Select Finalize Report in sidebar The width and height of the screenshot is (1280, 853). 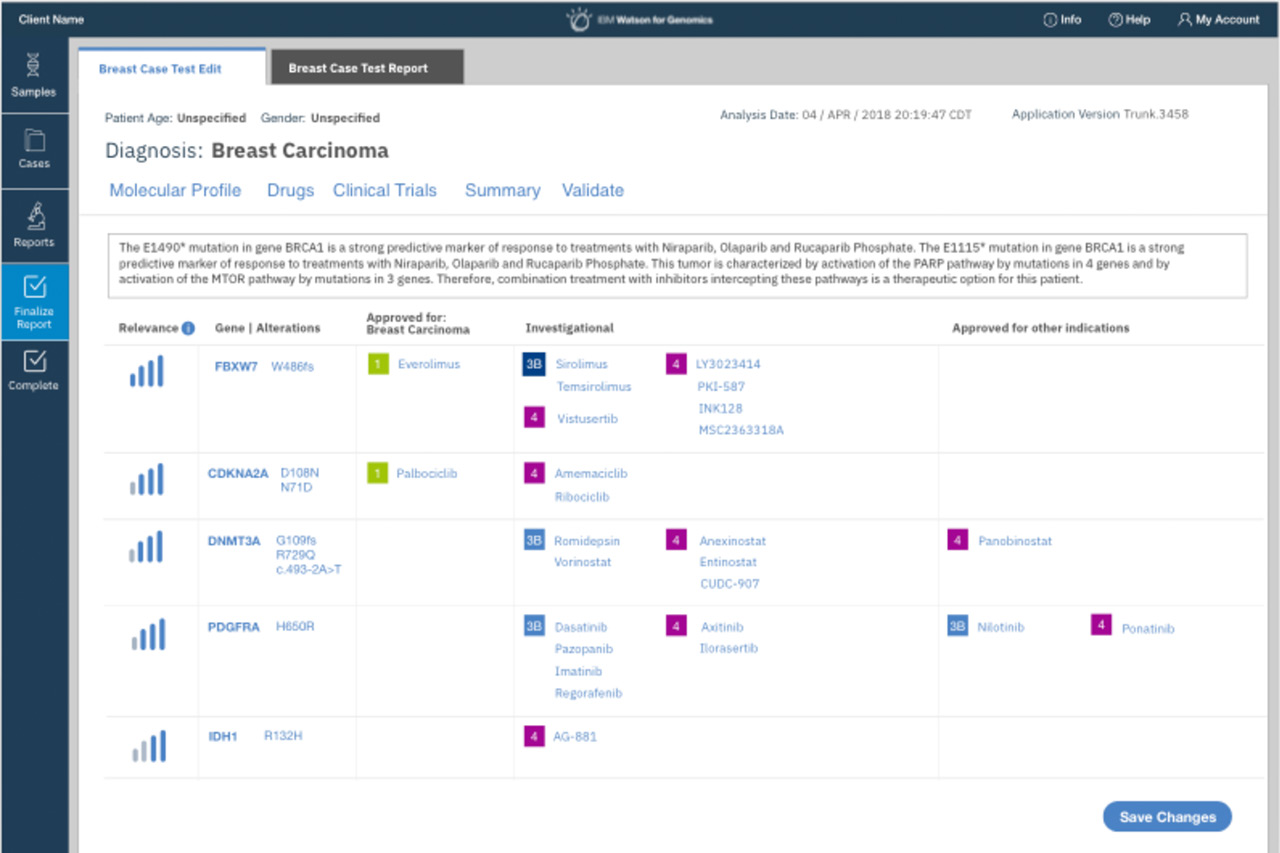click(x=34, y=301)
